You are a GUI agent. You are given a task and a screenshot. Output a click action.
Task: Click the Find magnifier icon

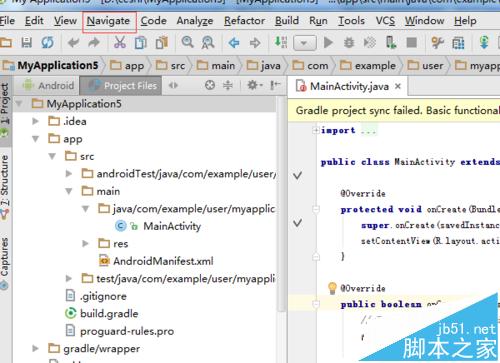187,42
